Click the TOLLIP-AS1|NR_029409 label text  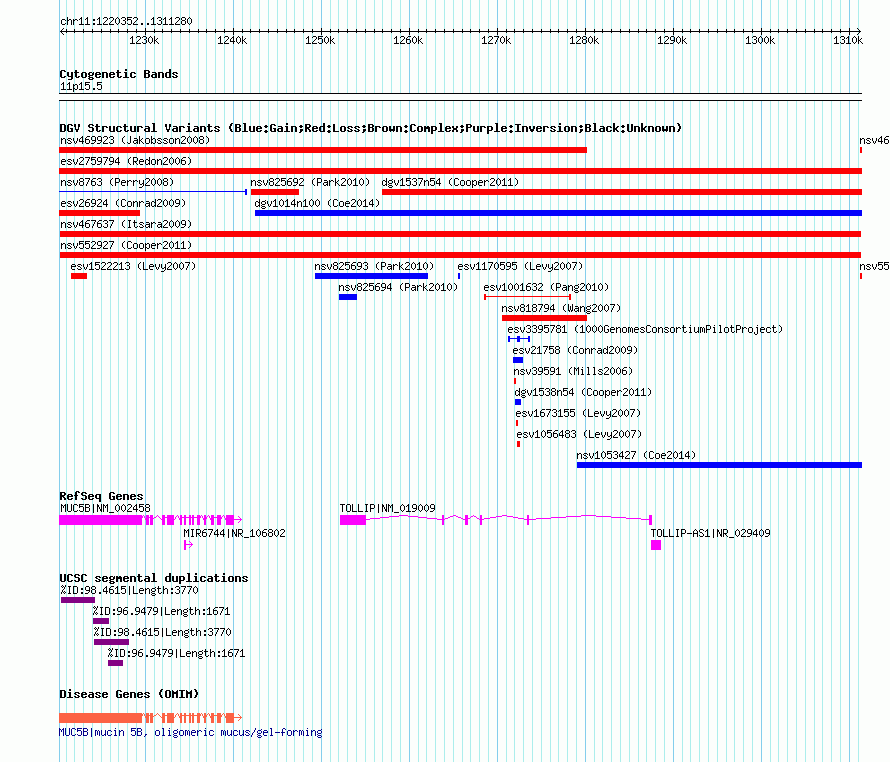711,533
